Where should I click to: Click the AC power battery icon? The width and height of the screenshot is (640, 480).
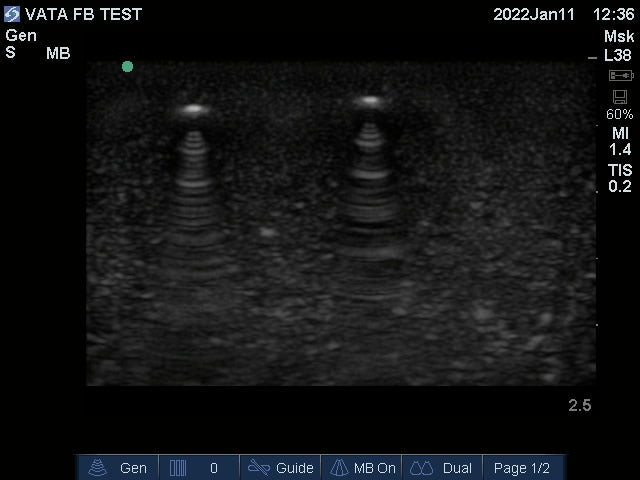620,76
